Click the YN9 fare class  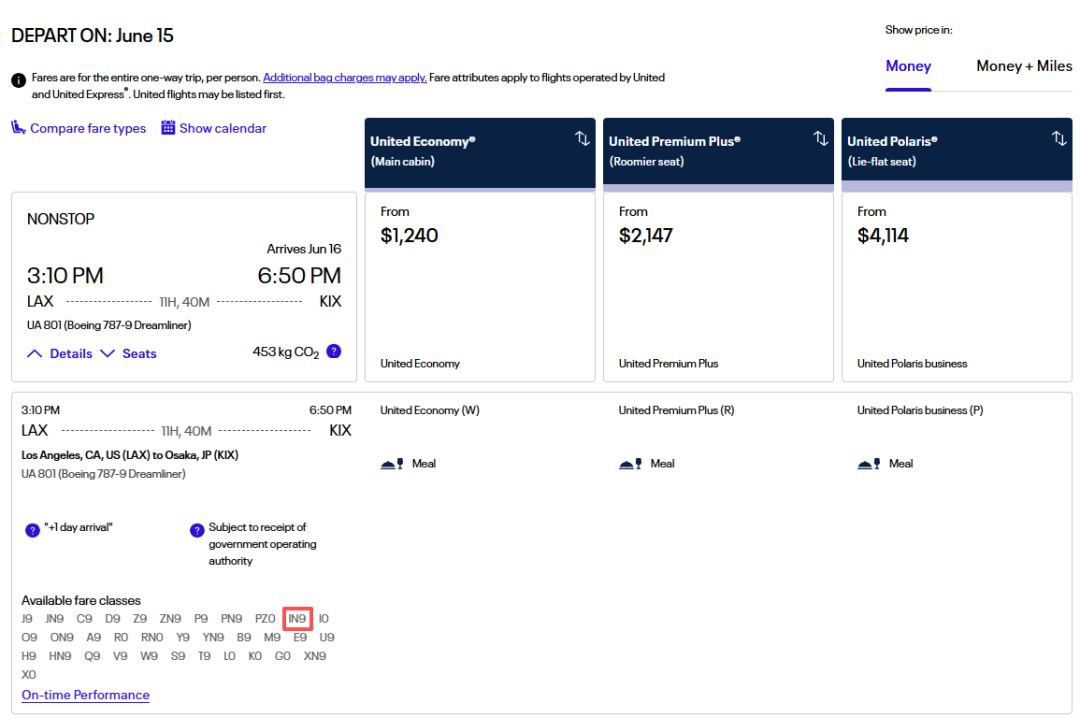(x=213, y=637)
